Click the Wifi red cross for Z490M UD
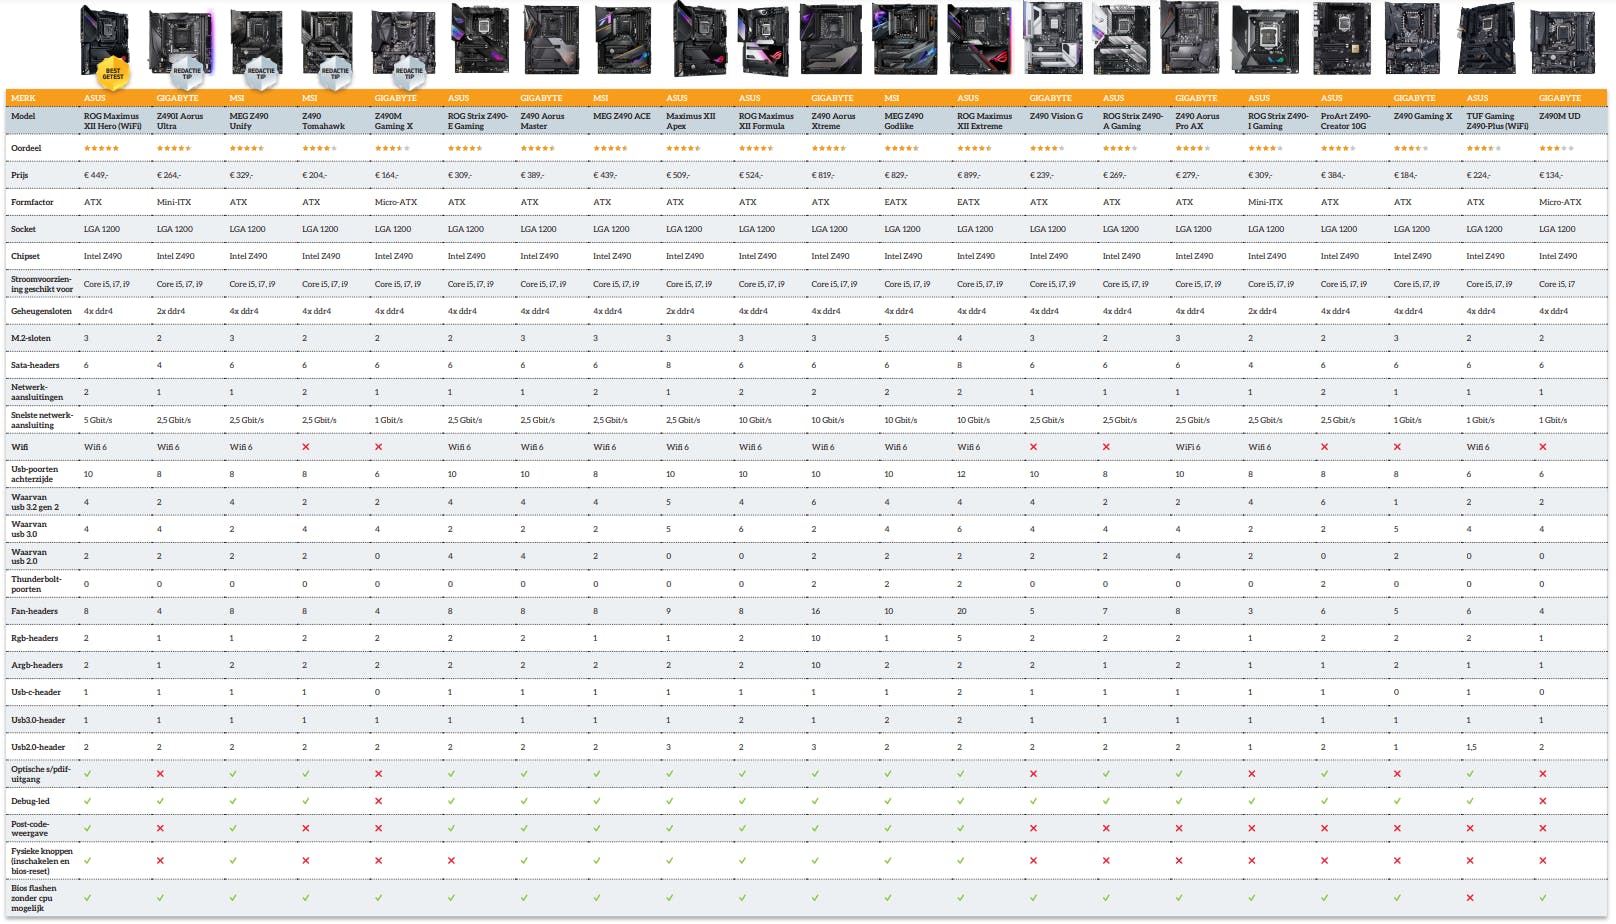The width and height of the screenshot is (1616, 924). coord(1543,447)
